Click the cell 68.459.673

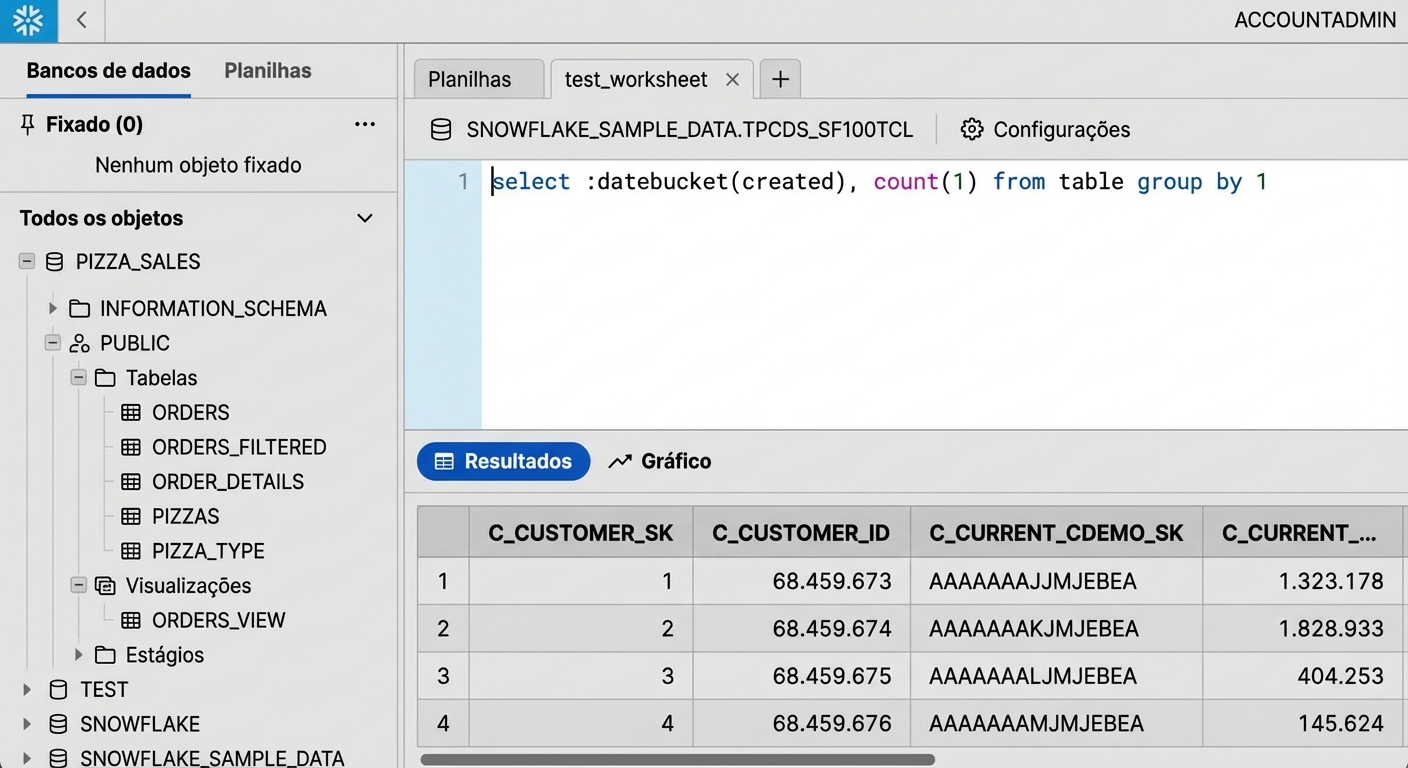[x=801, y=581]
